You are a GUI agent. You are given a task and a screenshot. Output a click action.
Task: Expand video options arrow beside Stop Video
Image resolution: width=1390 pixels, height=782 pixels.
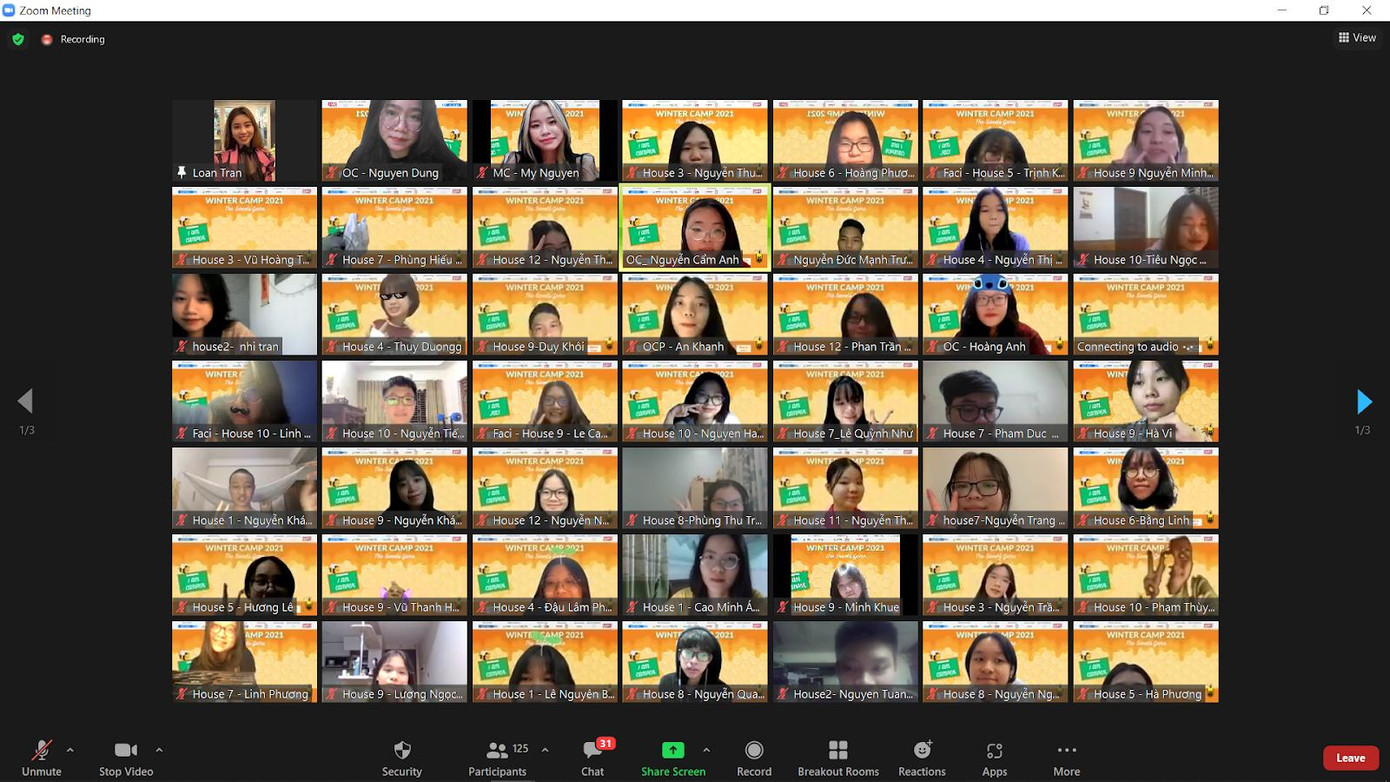tap(159, 750)
